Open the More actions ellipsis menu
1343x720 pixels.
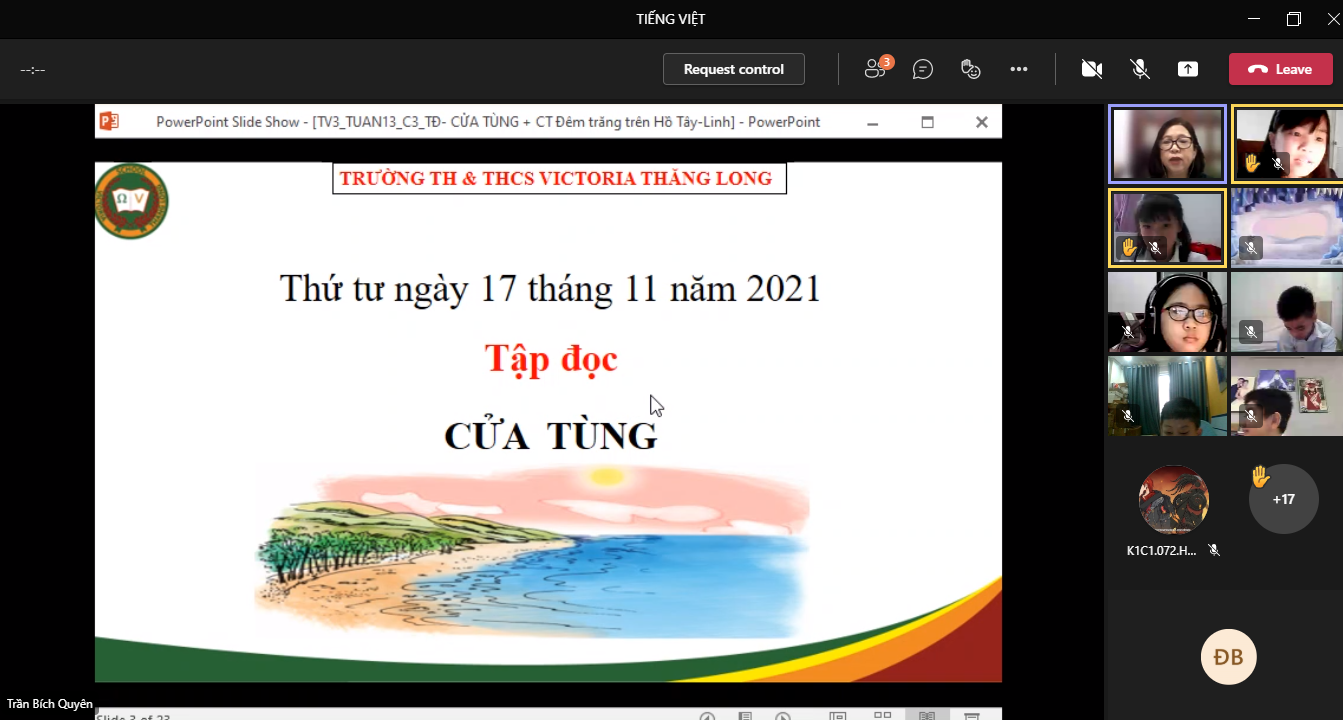[1019, 69]
